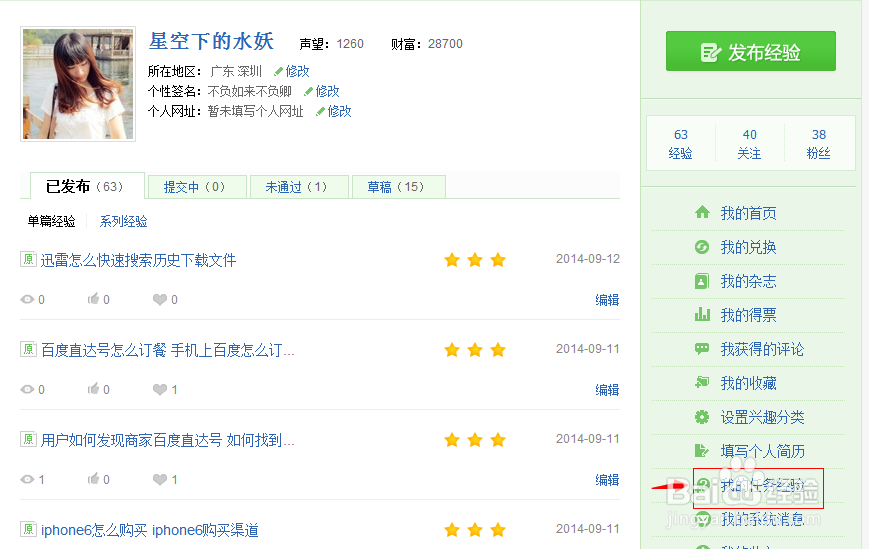Screen dimensions: 869x549
Task: Open article 用户如何发现商家百度直达号
Action: (x=167, y=440)
